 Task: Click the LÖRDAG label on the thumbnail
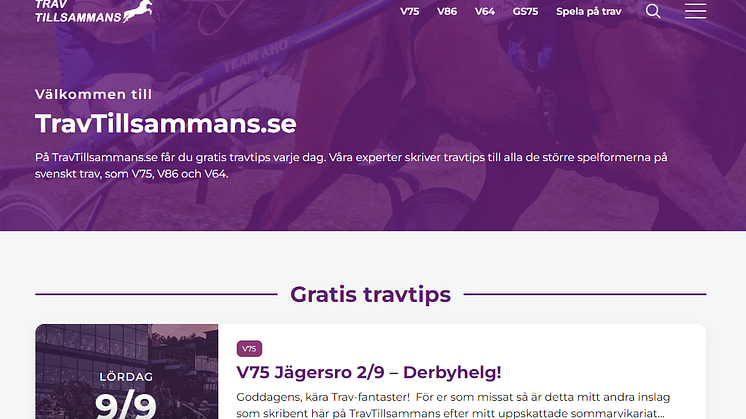click(126, 377)
